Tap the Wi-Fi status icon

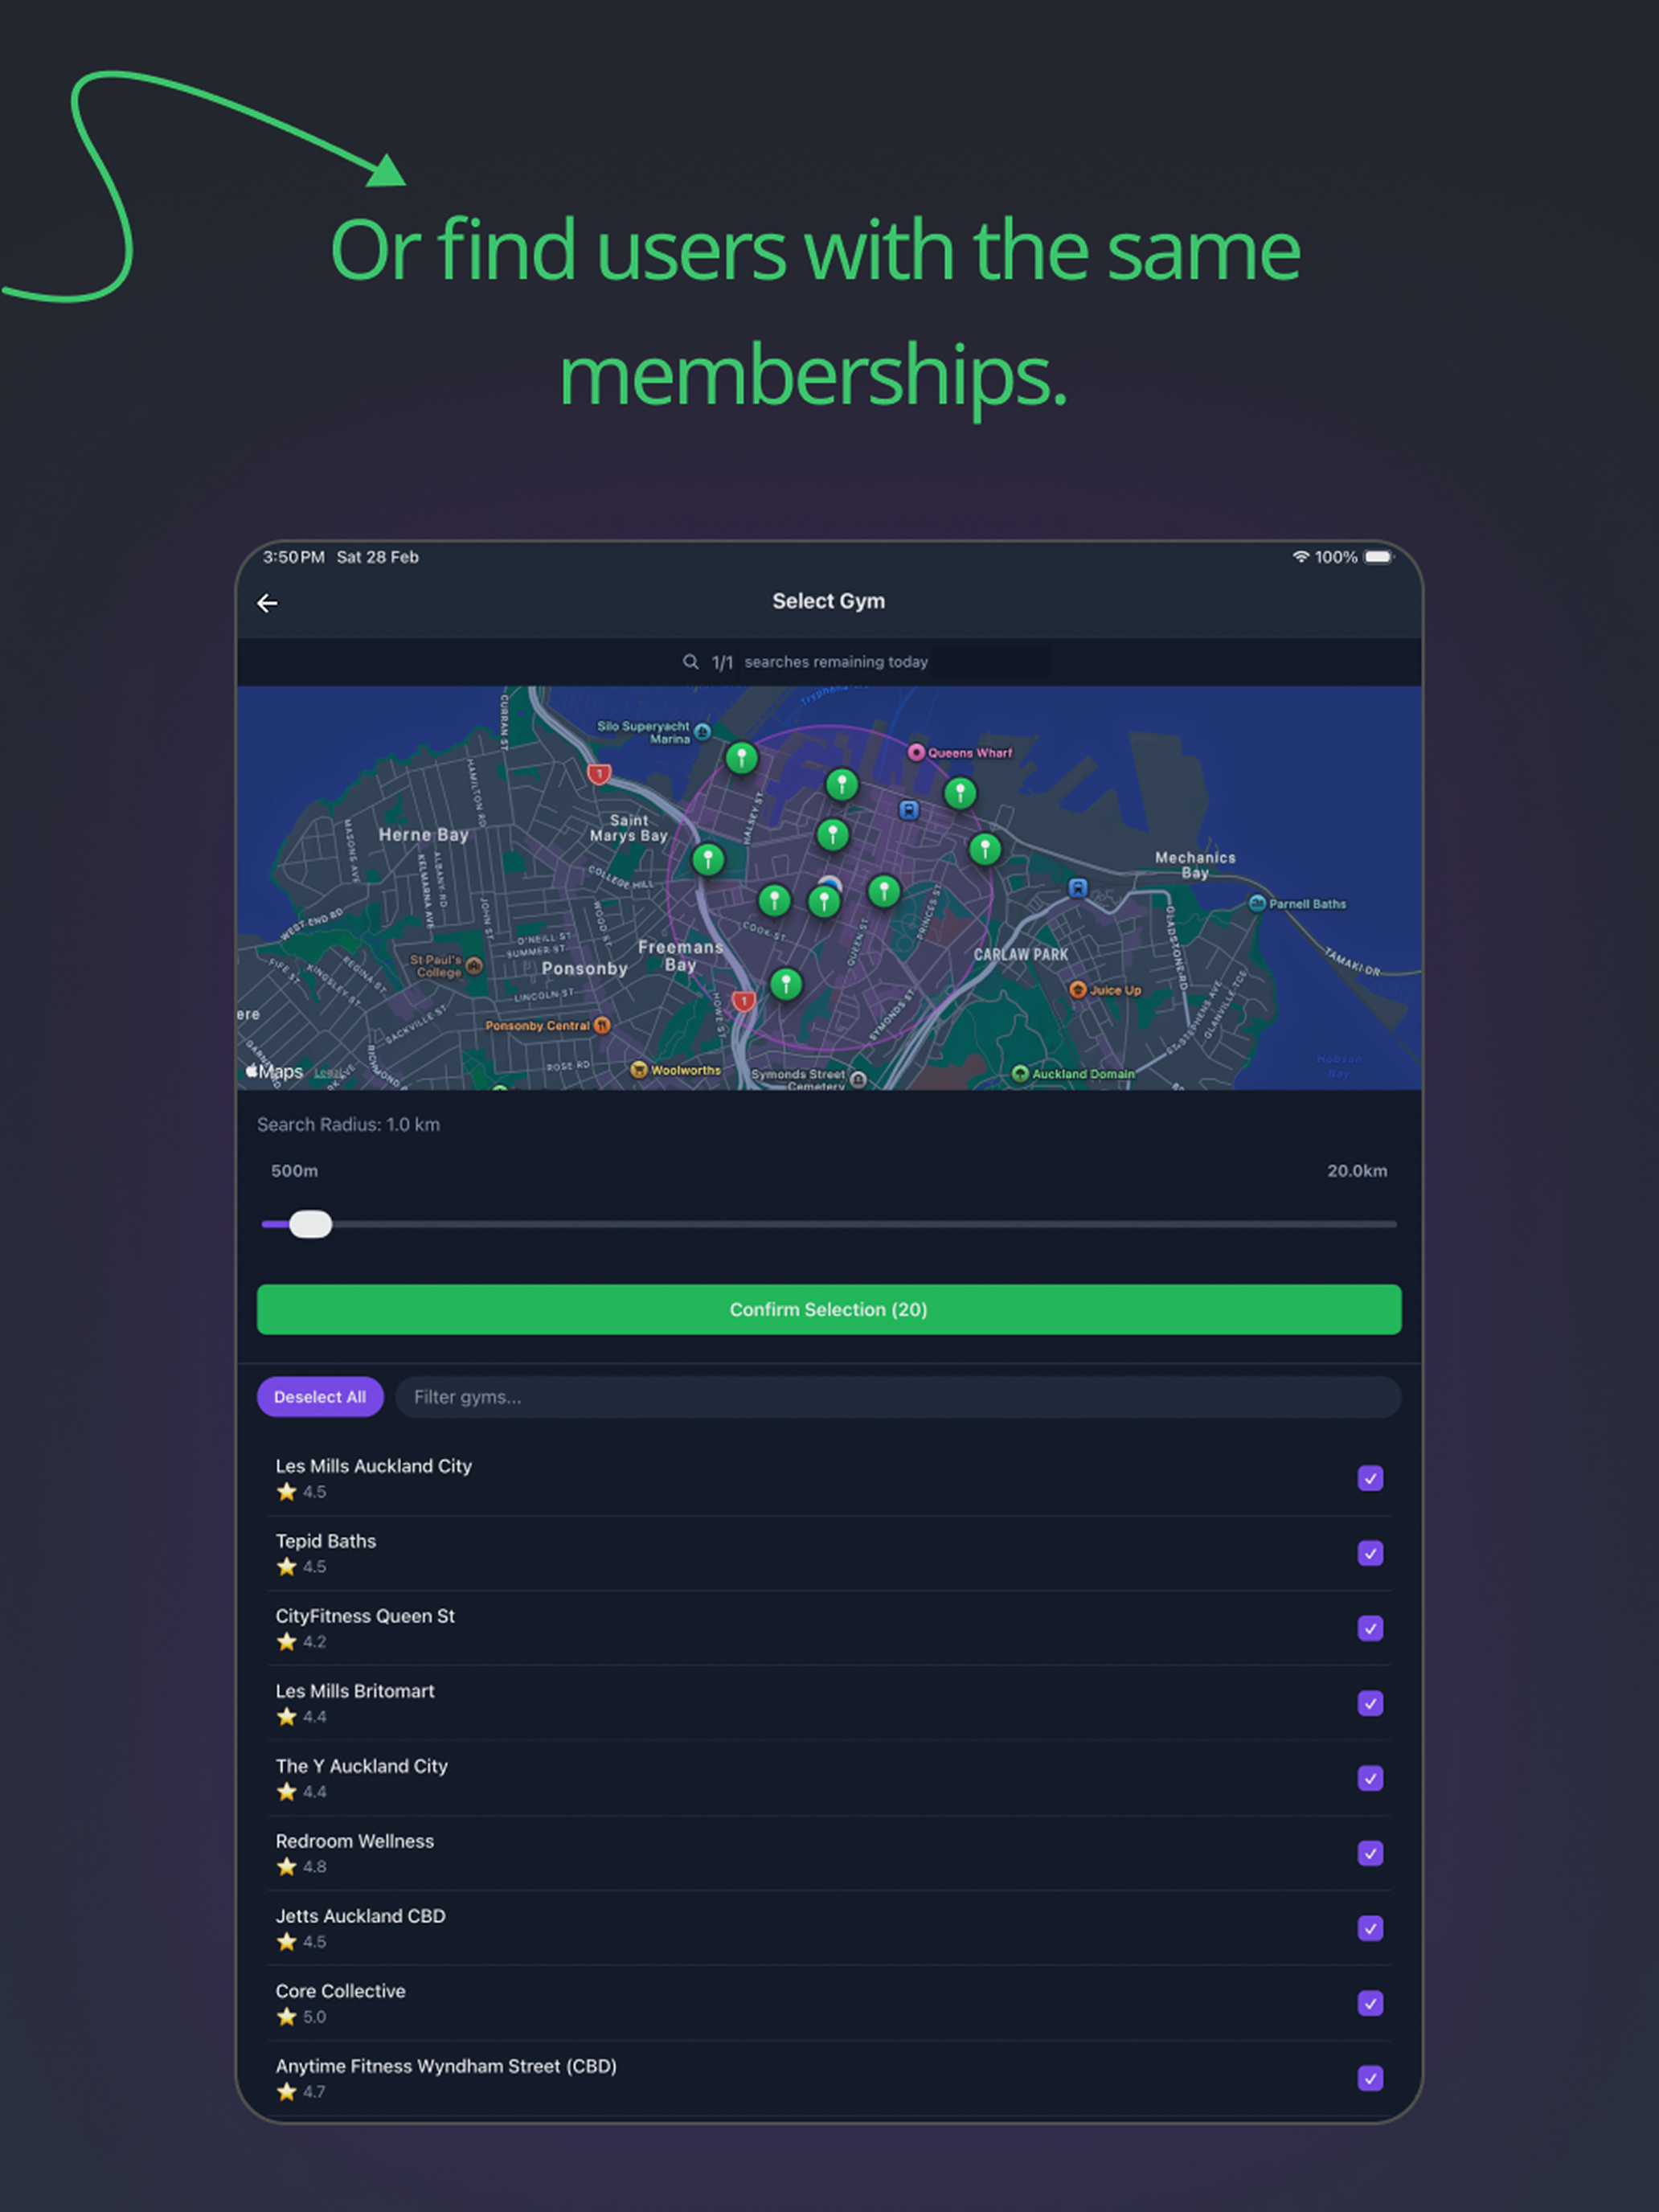(1300, 557)
